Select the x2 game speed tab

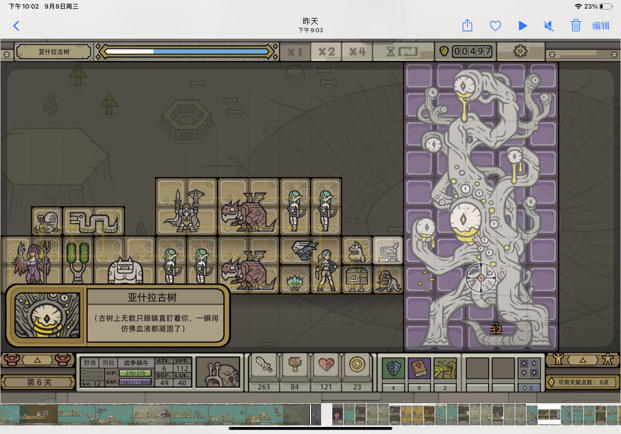click(x=326, y=52)
